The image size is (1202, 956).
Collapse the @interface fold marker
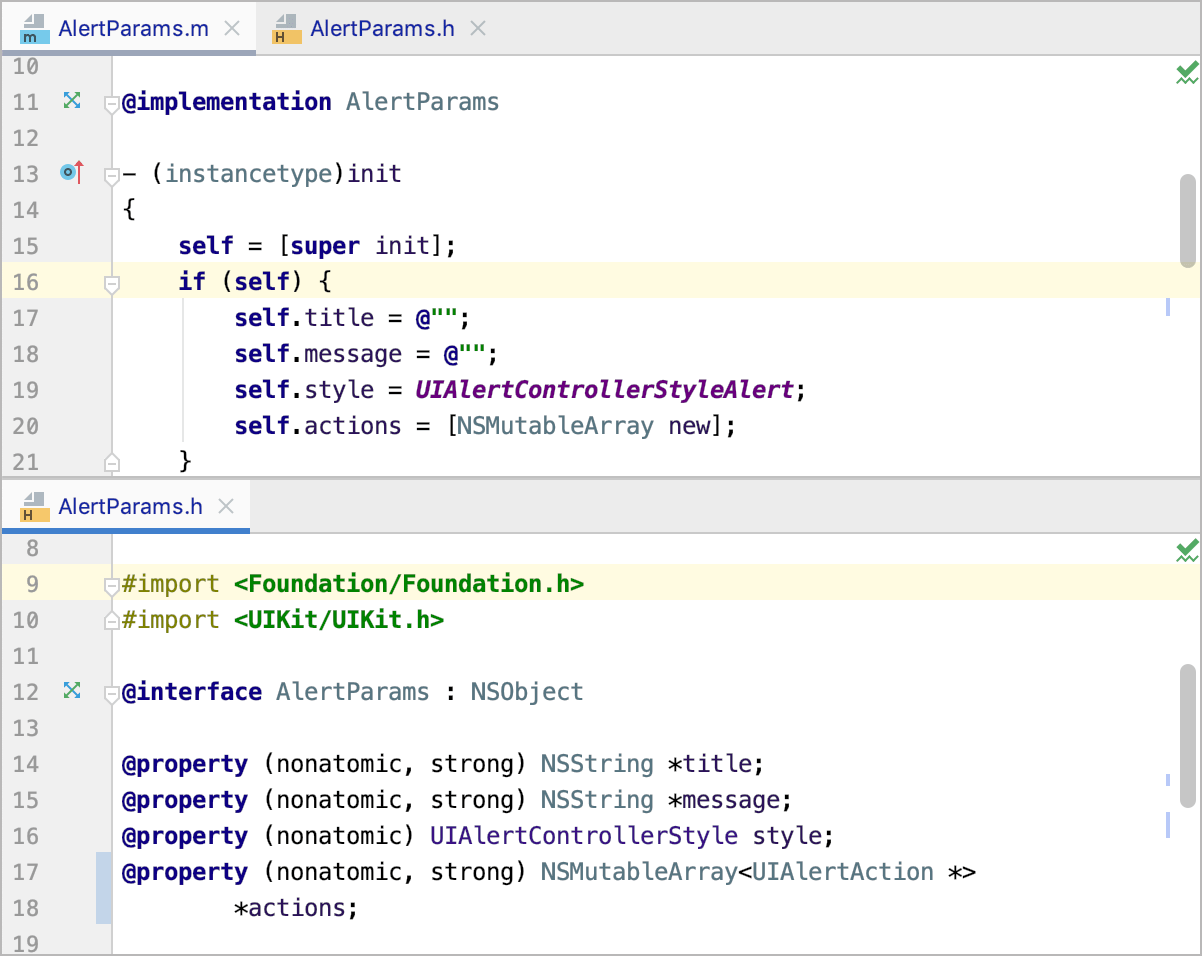(x=112, y=693)
